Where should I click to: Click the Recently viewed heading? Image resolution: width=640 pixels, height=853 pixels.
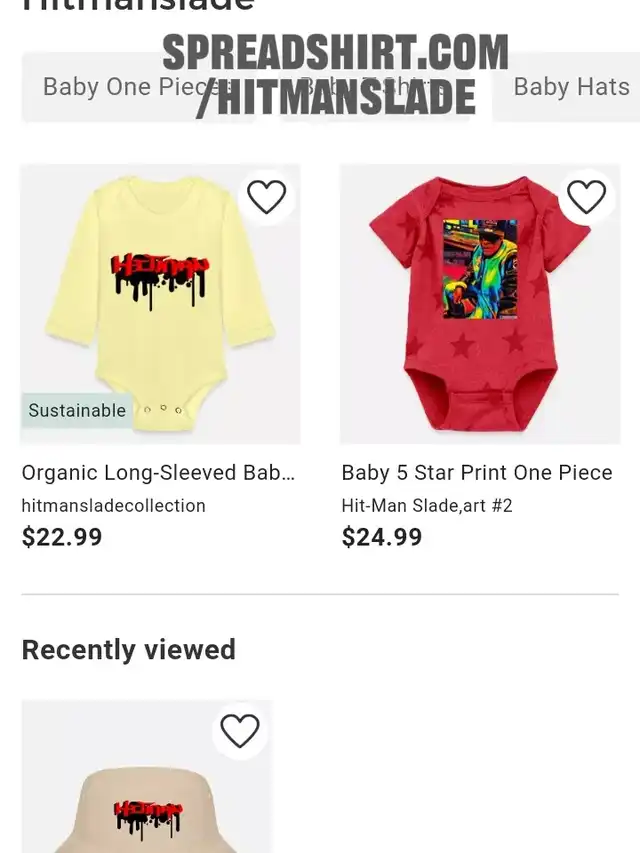click(x=128, y=650)
